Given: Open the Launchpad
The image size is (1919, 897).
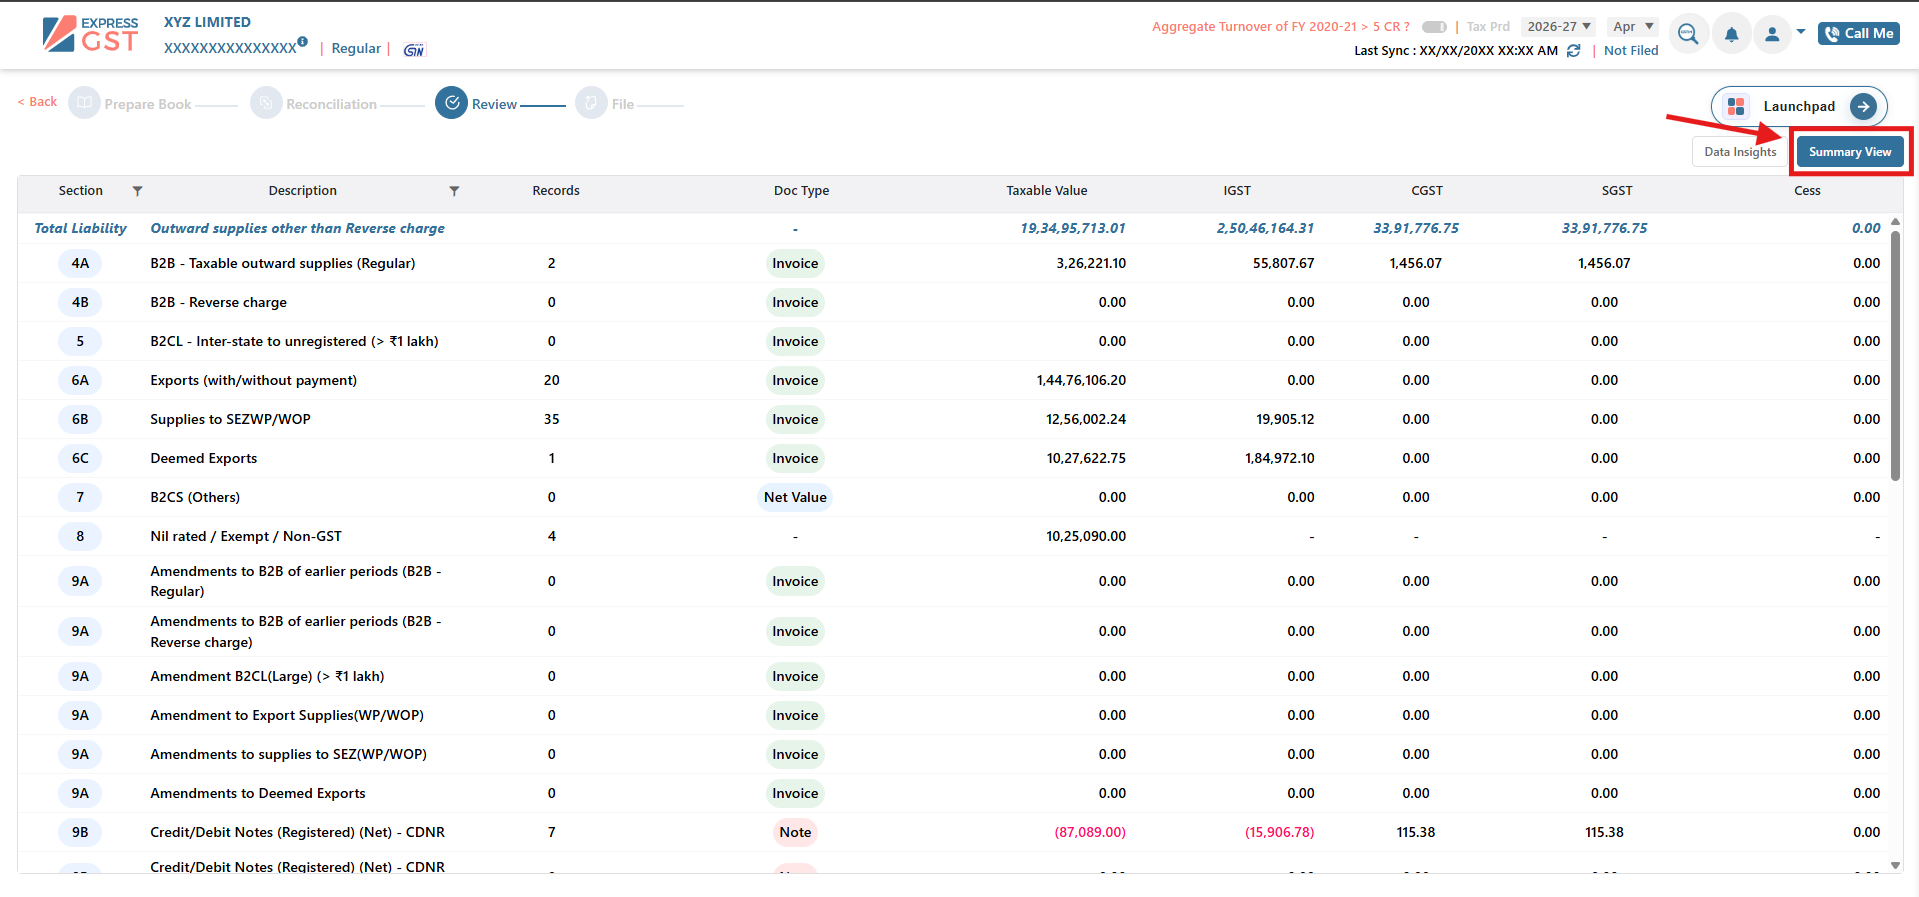Looking at the screenshot, I should point(1799,106).
